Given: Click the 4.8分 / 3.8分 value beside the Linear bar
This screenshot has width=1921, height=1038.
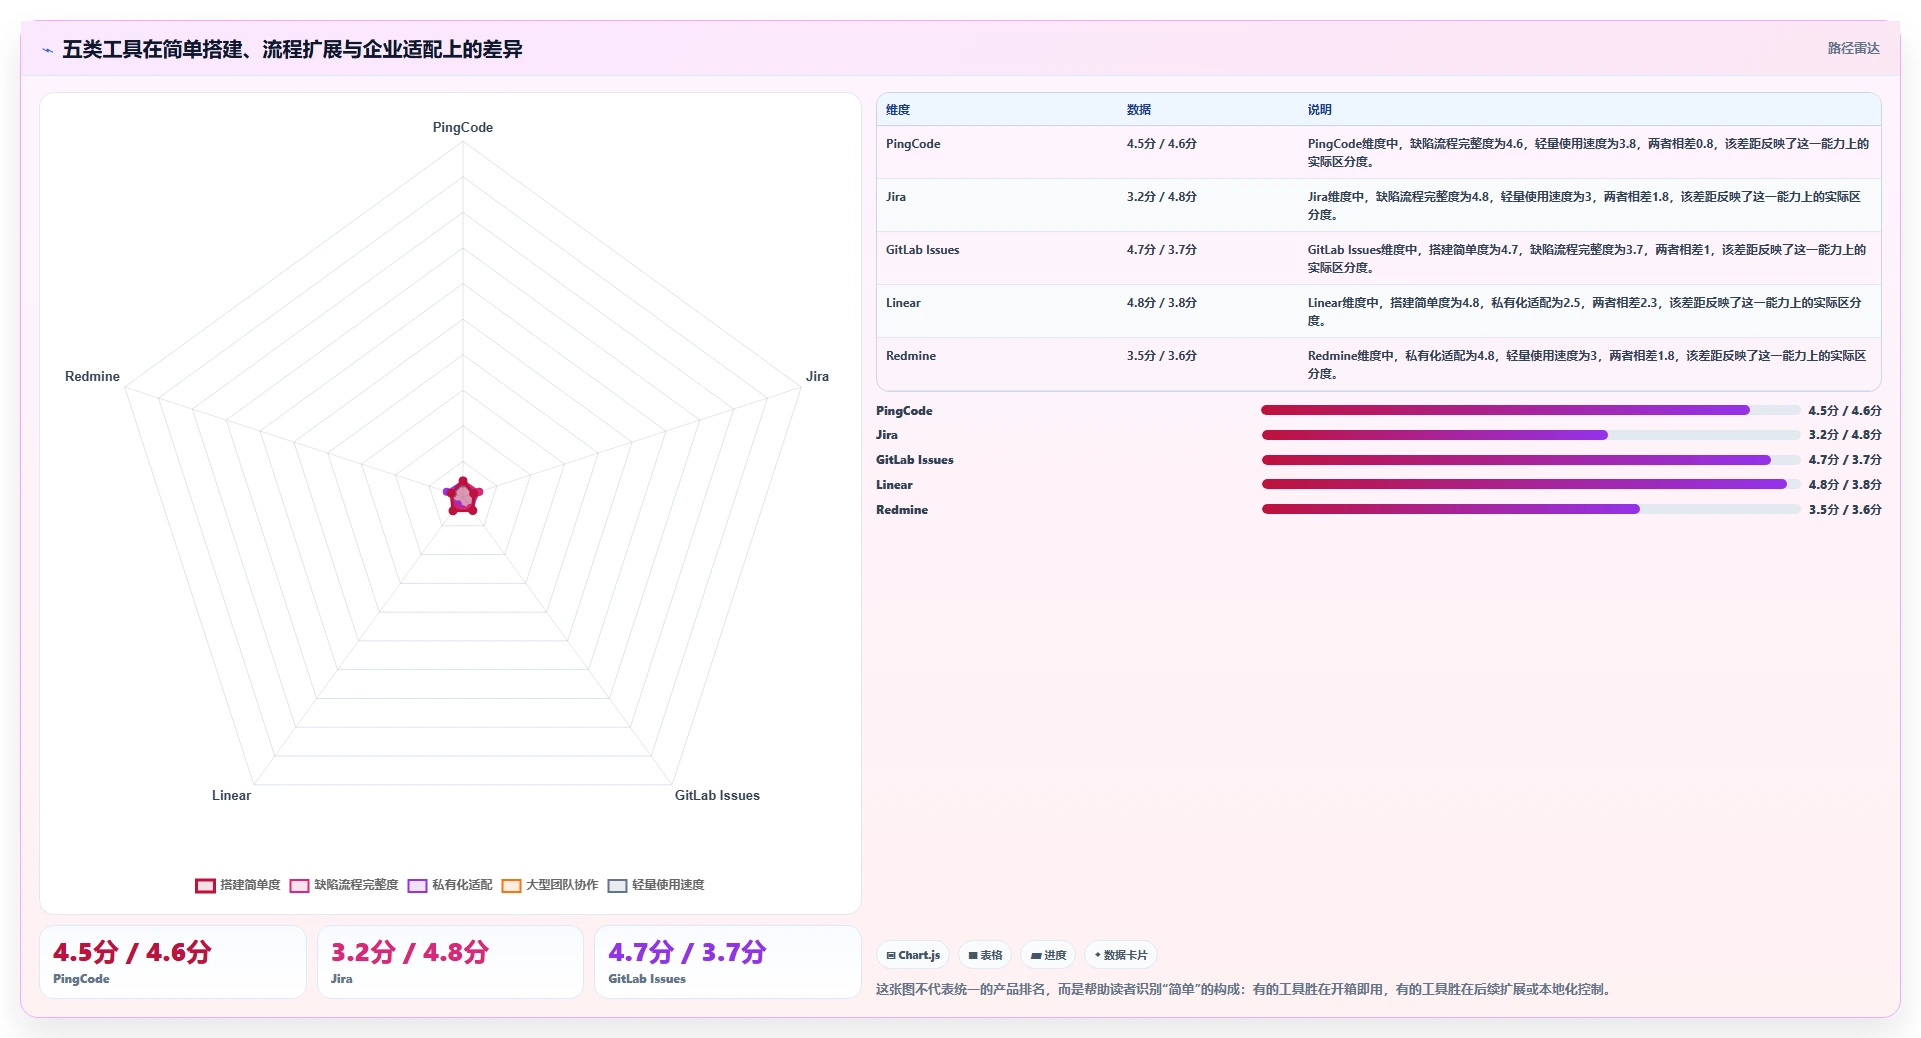Looking at the screenshot, I should point(1845,485).
